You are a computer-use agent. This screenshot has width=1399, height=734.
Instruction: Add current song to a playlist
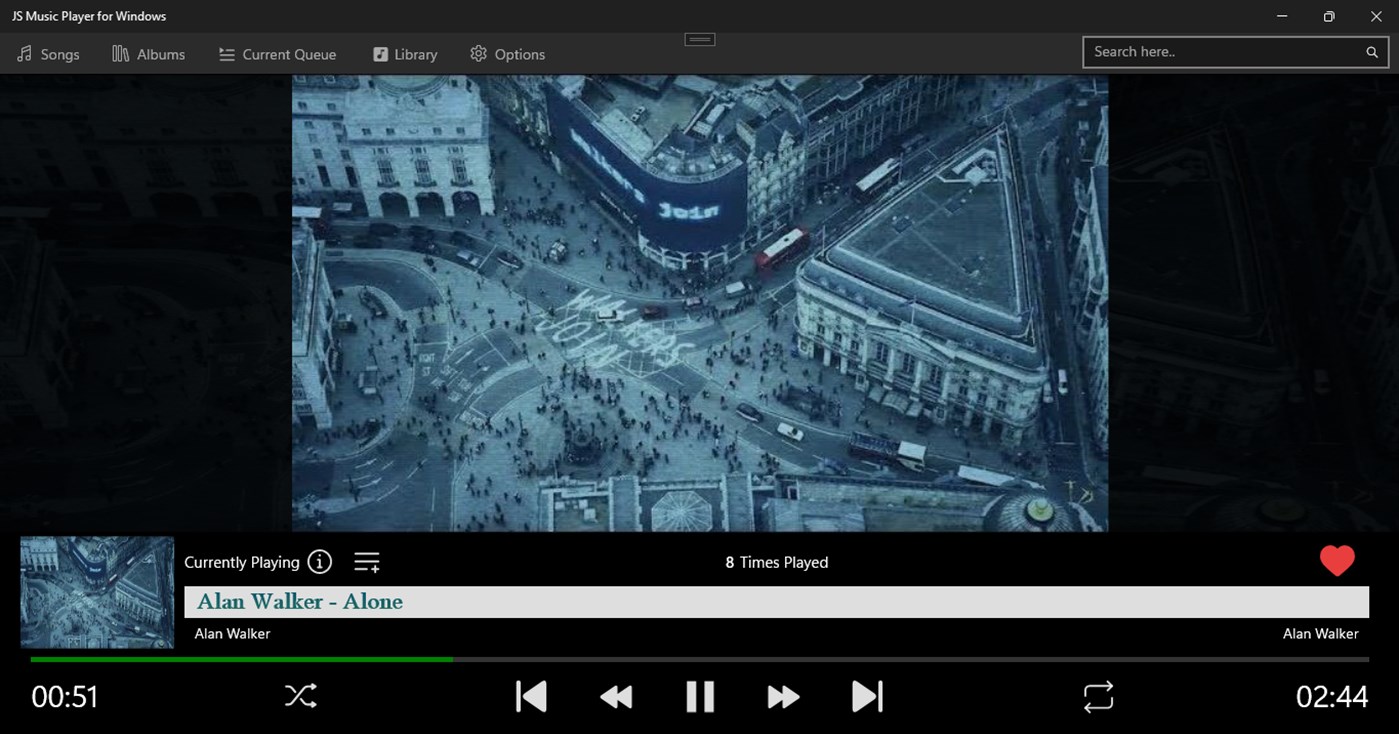pos(366,561)
